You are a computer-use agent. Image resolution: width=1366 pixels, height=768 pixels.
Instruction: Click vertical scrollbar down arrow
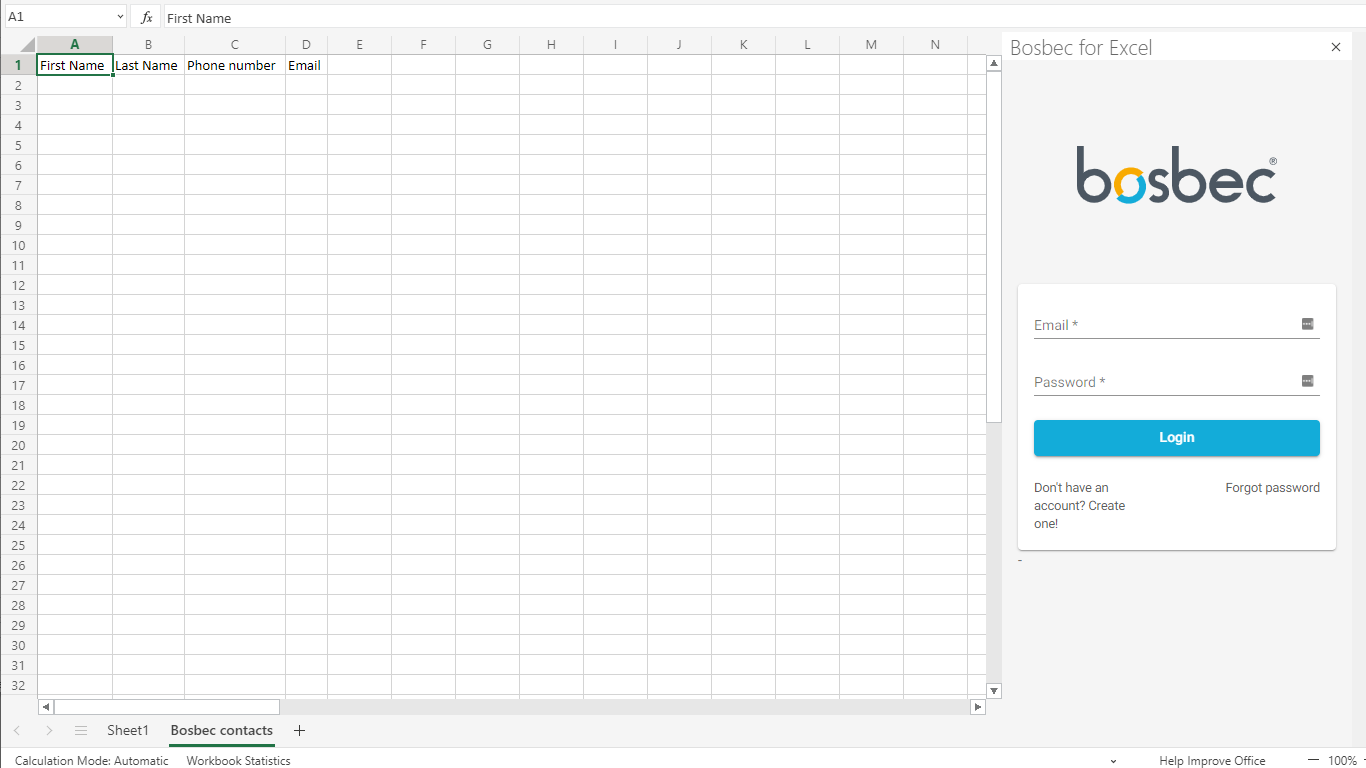(994, 691)
